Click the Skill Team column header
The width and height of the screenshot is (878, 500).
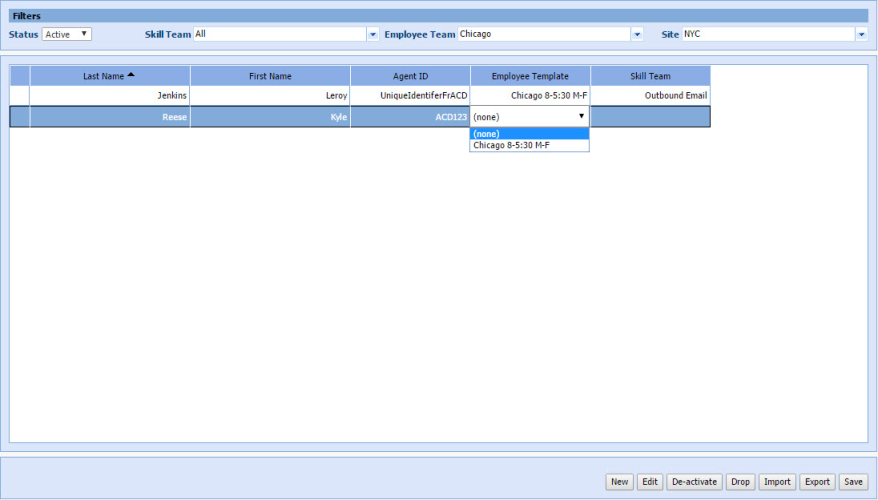point(650,76)
